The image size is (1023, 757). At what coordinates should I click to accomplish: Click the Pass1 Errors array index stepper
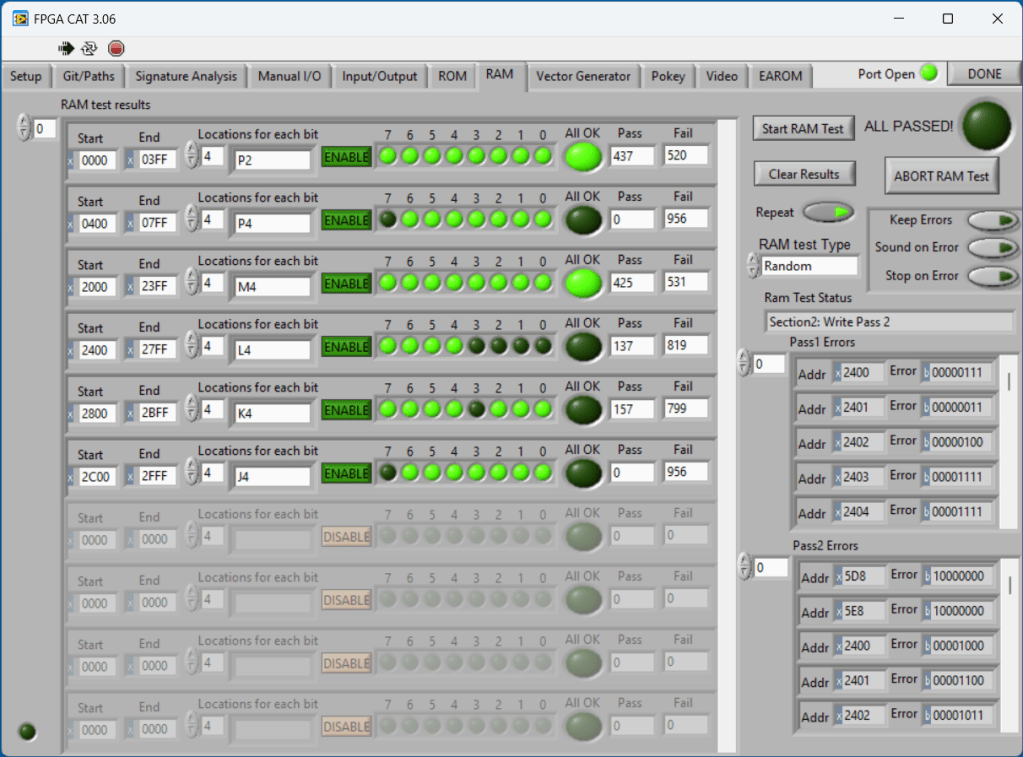744,364
